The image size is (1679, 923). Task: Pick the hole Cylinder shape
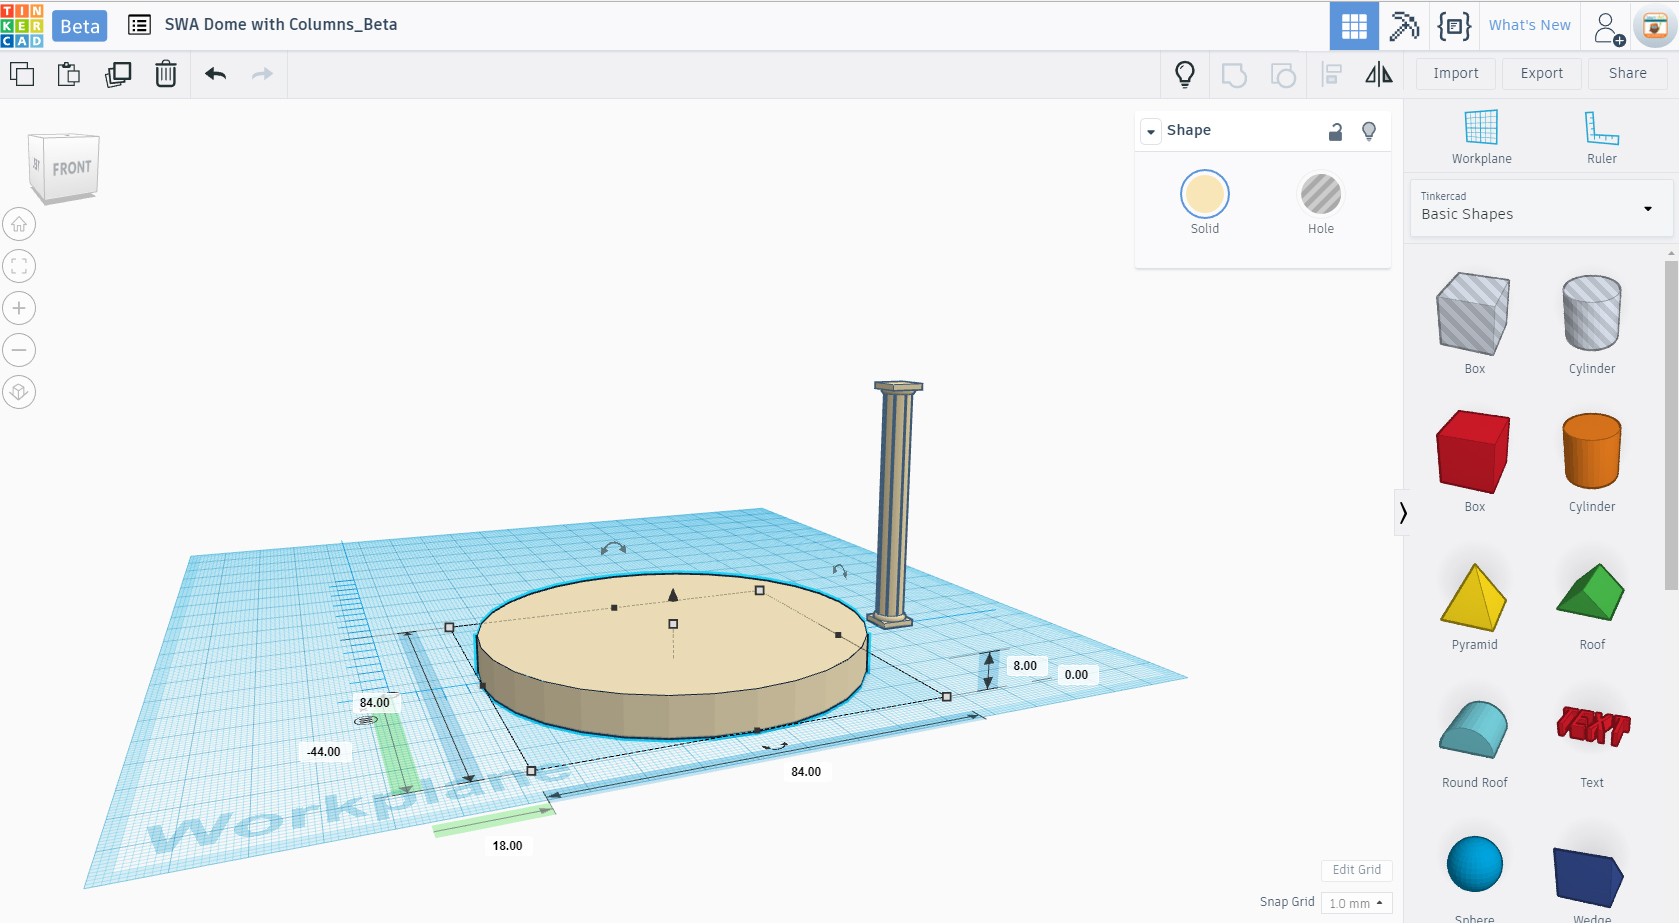coord(1591,314)
